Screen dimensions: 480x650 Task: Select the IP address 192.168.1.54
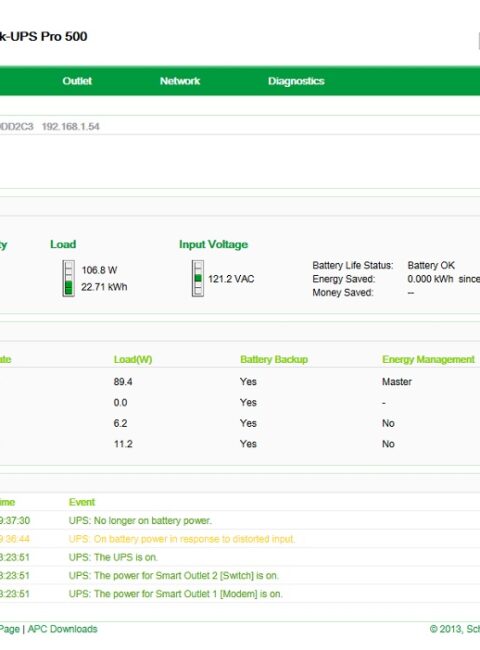tap(70, 126)
